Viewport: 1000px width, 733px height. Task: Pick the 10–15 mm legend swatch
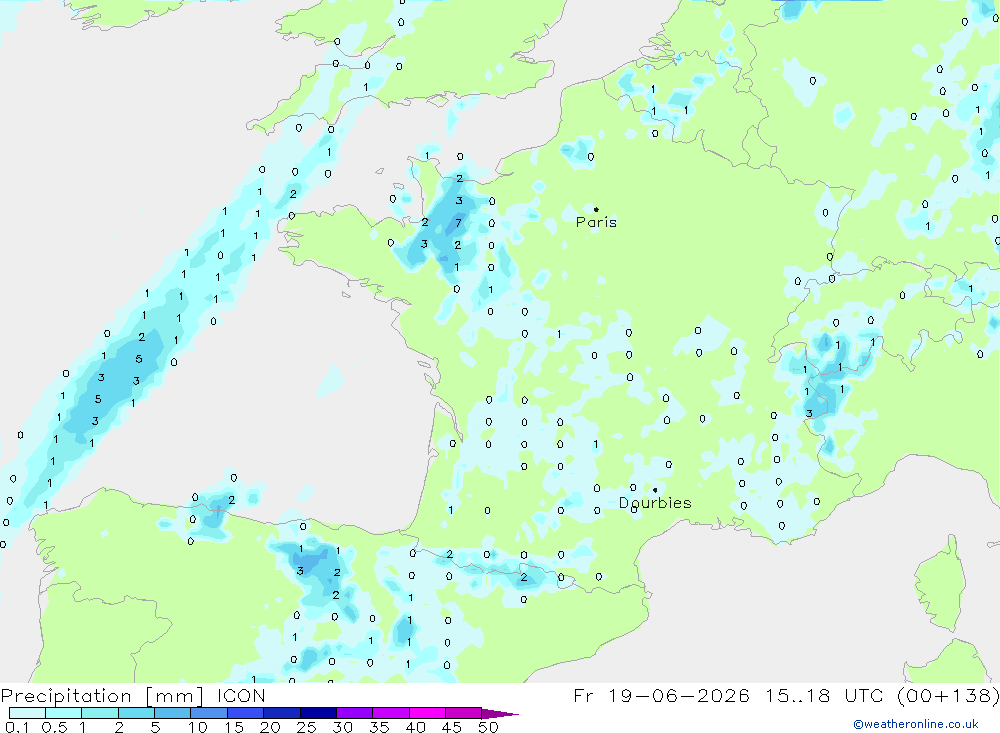[209, 713]
